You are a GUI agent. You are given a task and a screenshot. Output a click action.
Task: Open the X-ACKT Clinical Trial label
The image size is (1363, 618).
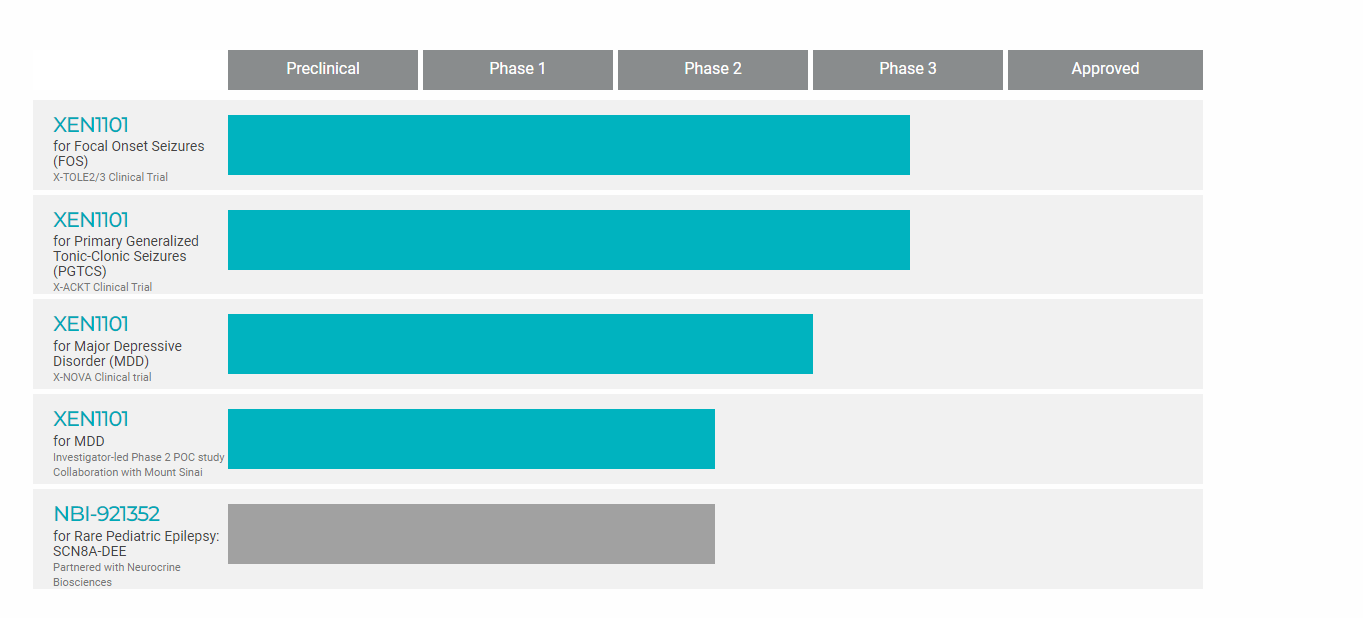click(x=102, y=287)
